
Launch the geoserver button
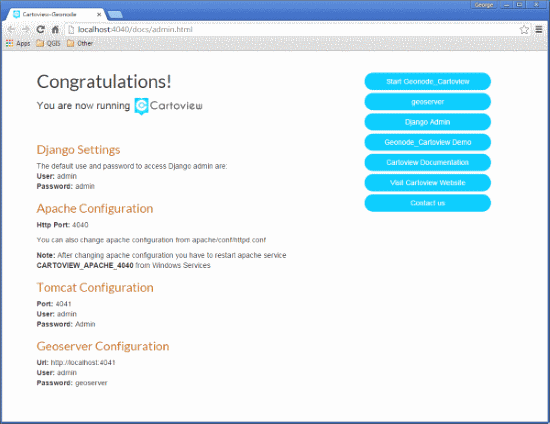point(428,102)
